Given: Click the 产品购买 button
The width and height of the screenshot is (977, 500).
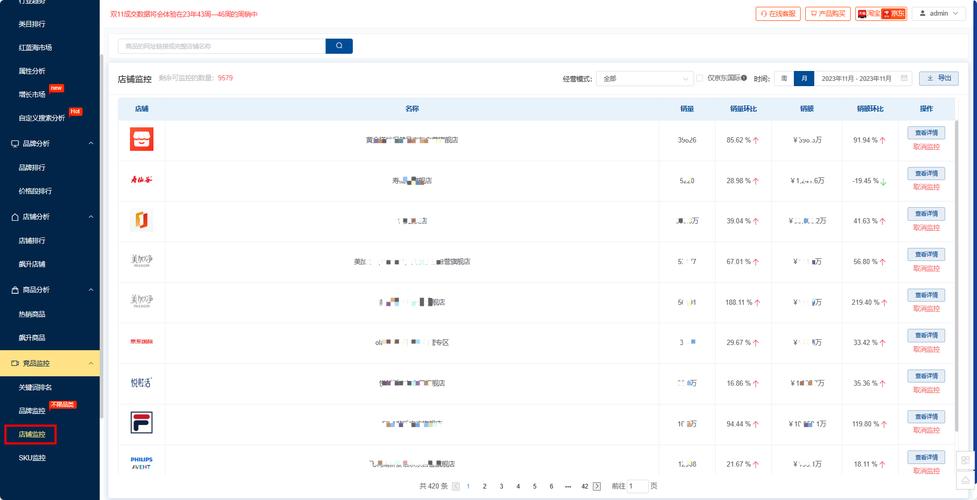Looking at the screenshot, I should tap(827, 13).
